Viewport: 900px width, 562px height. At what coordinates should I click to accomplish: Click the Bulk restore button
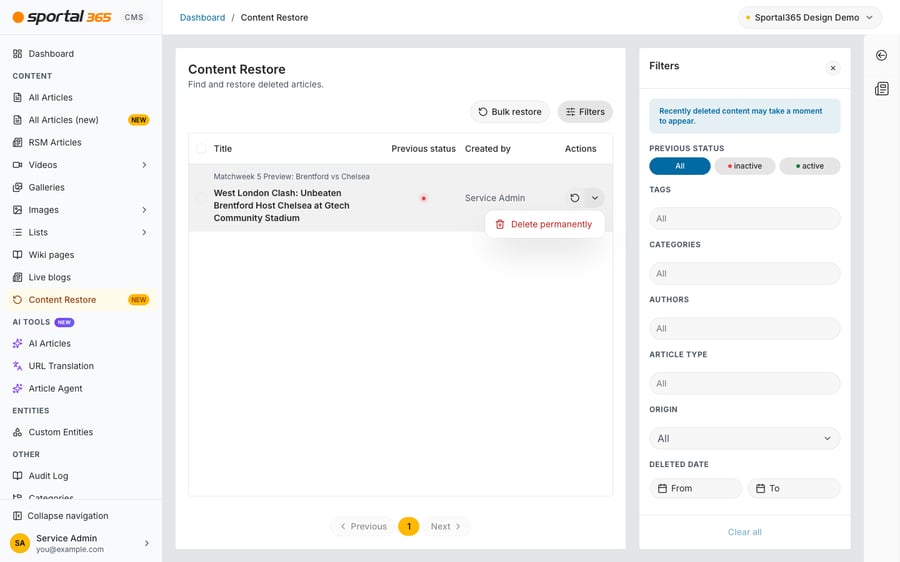(510, 112)
